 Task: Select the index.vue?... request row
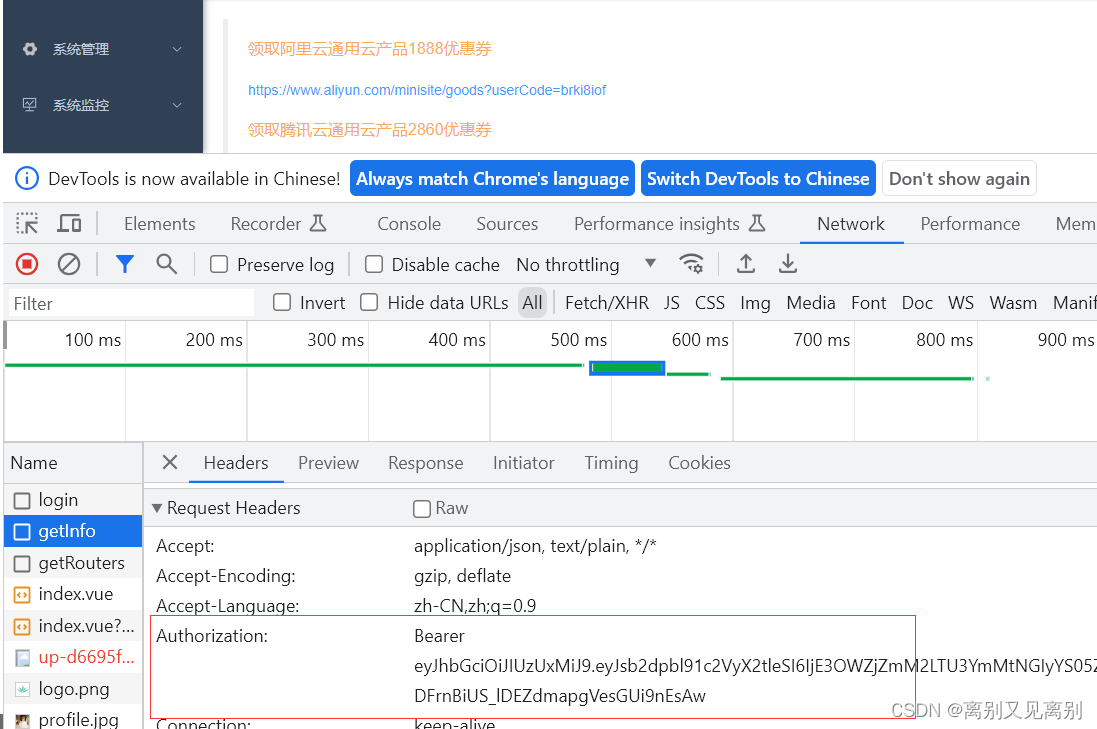pos(73,626)
